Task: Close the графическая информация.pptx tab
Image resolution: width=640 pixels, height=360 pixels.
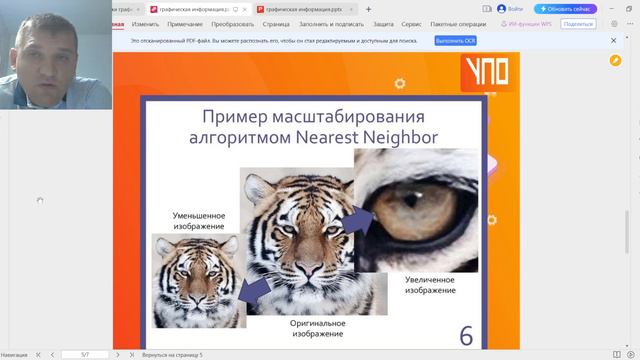Action: (x=351, y=9)
